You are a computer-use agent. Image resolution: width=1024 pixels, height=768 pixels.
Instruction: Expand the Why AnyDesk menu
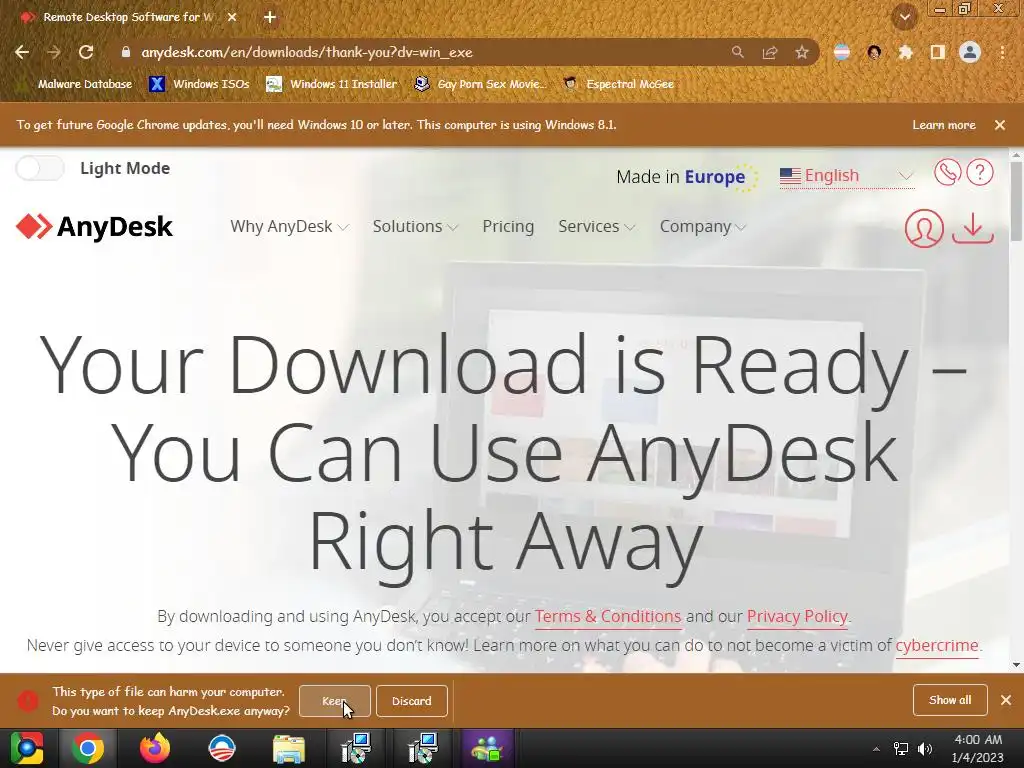(x=289, y=227)
